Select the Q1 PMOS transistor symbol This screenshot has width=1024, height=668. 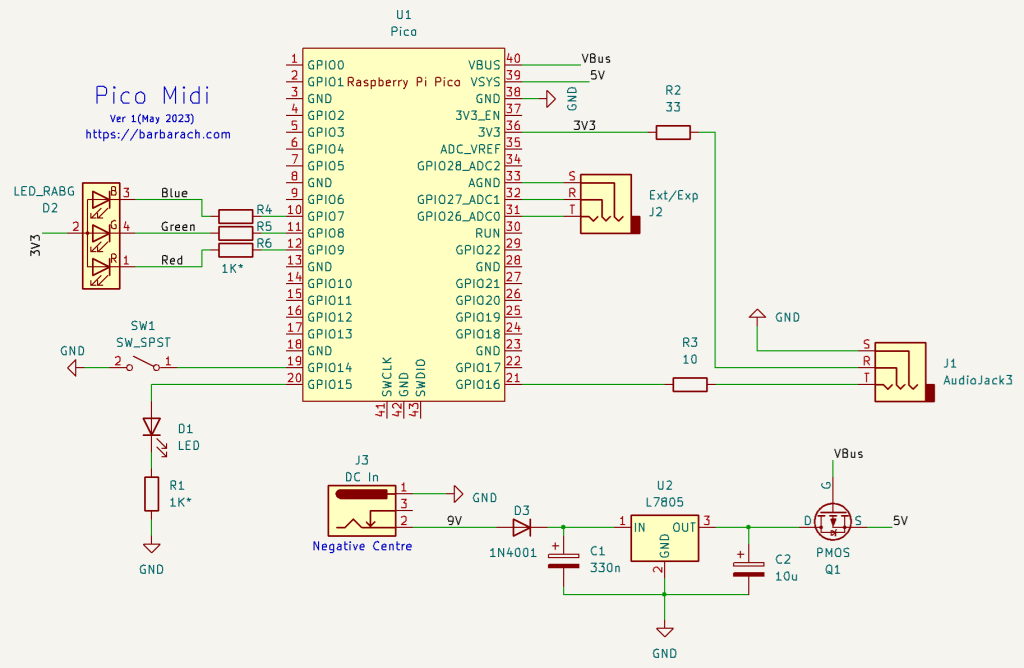coord(833,521)
